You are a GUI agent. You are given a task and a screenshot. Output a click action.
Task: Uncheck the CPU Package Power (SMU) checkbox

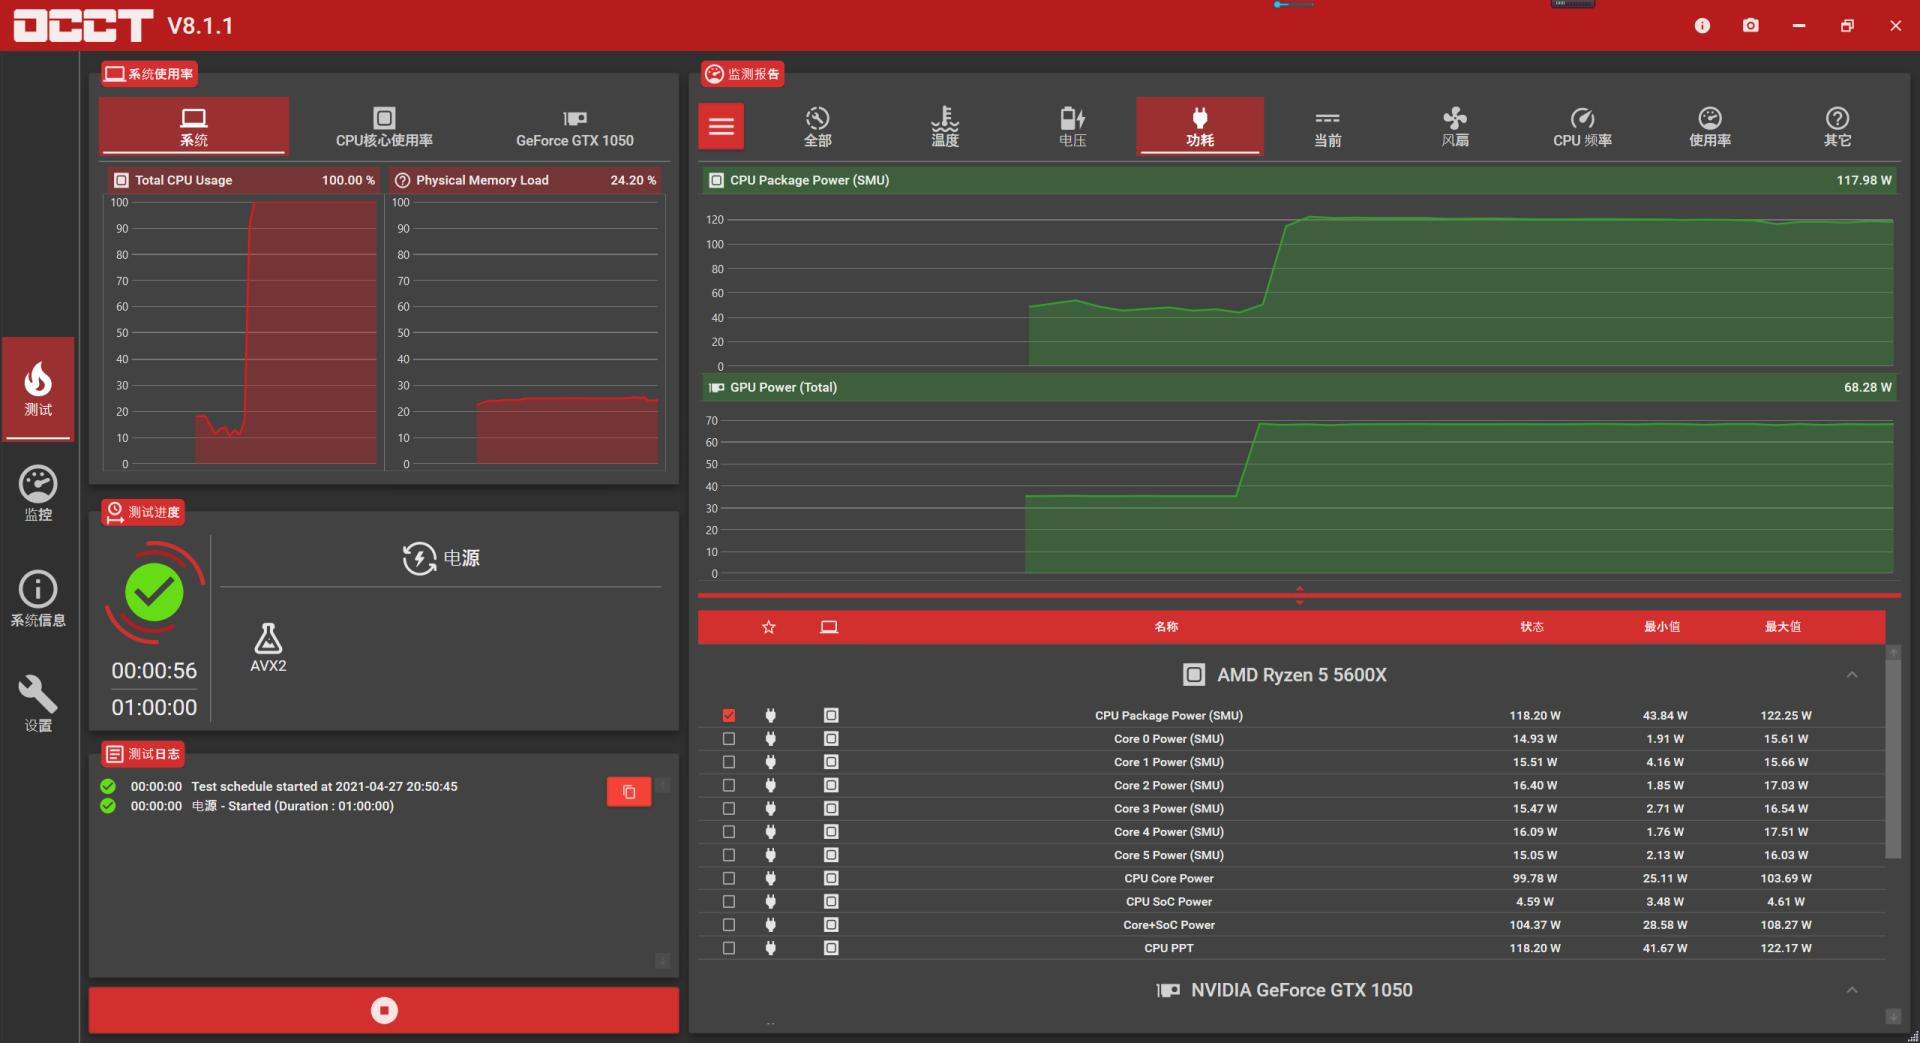tap(729, 716)
